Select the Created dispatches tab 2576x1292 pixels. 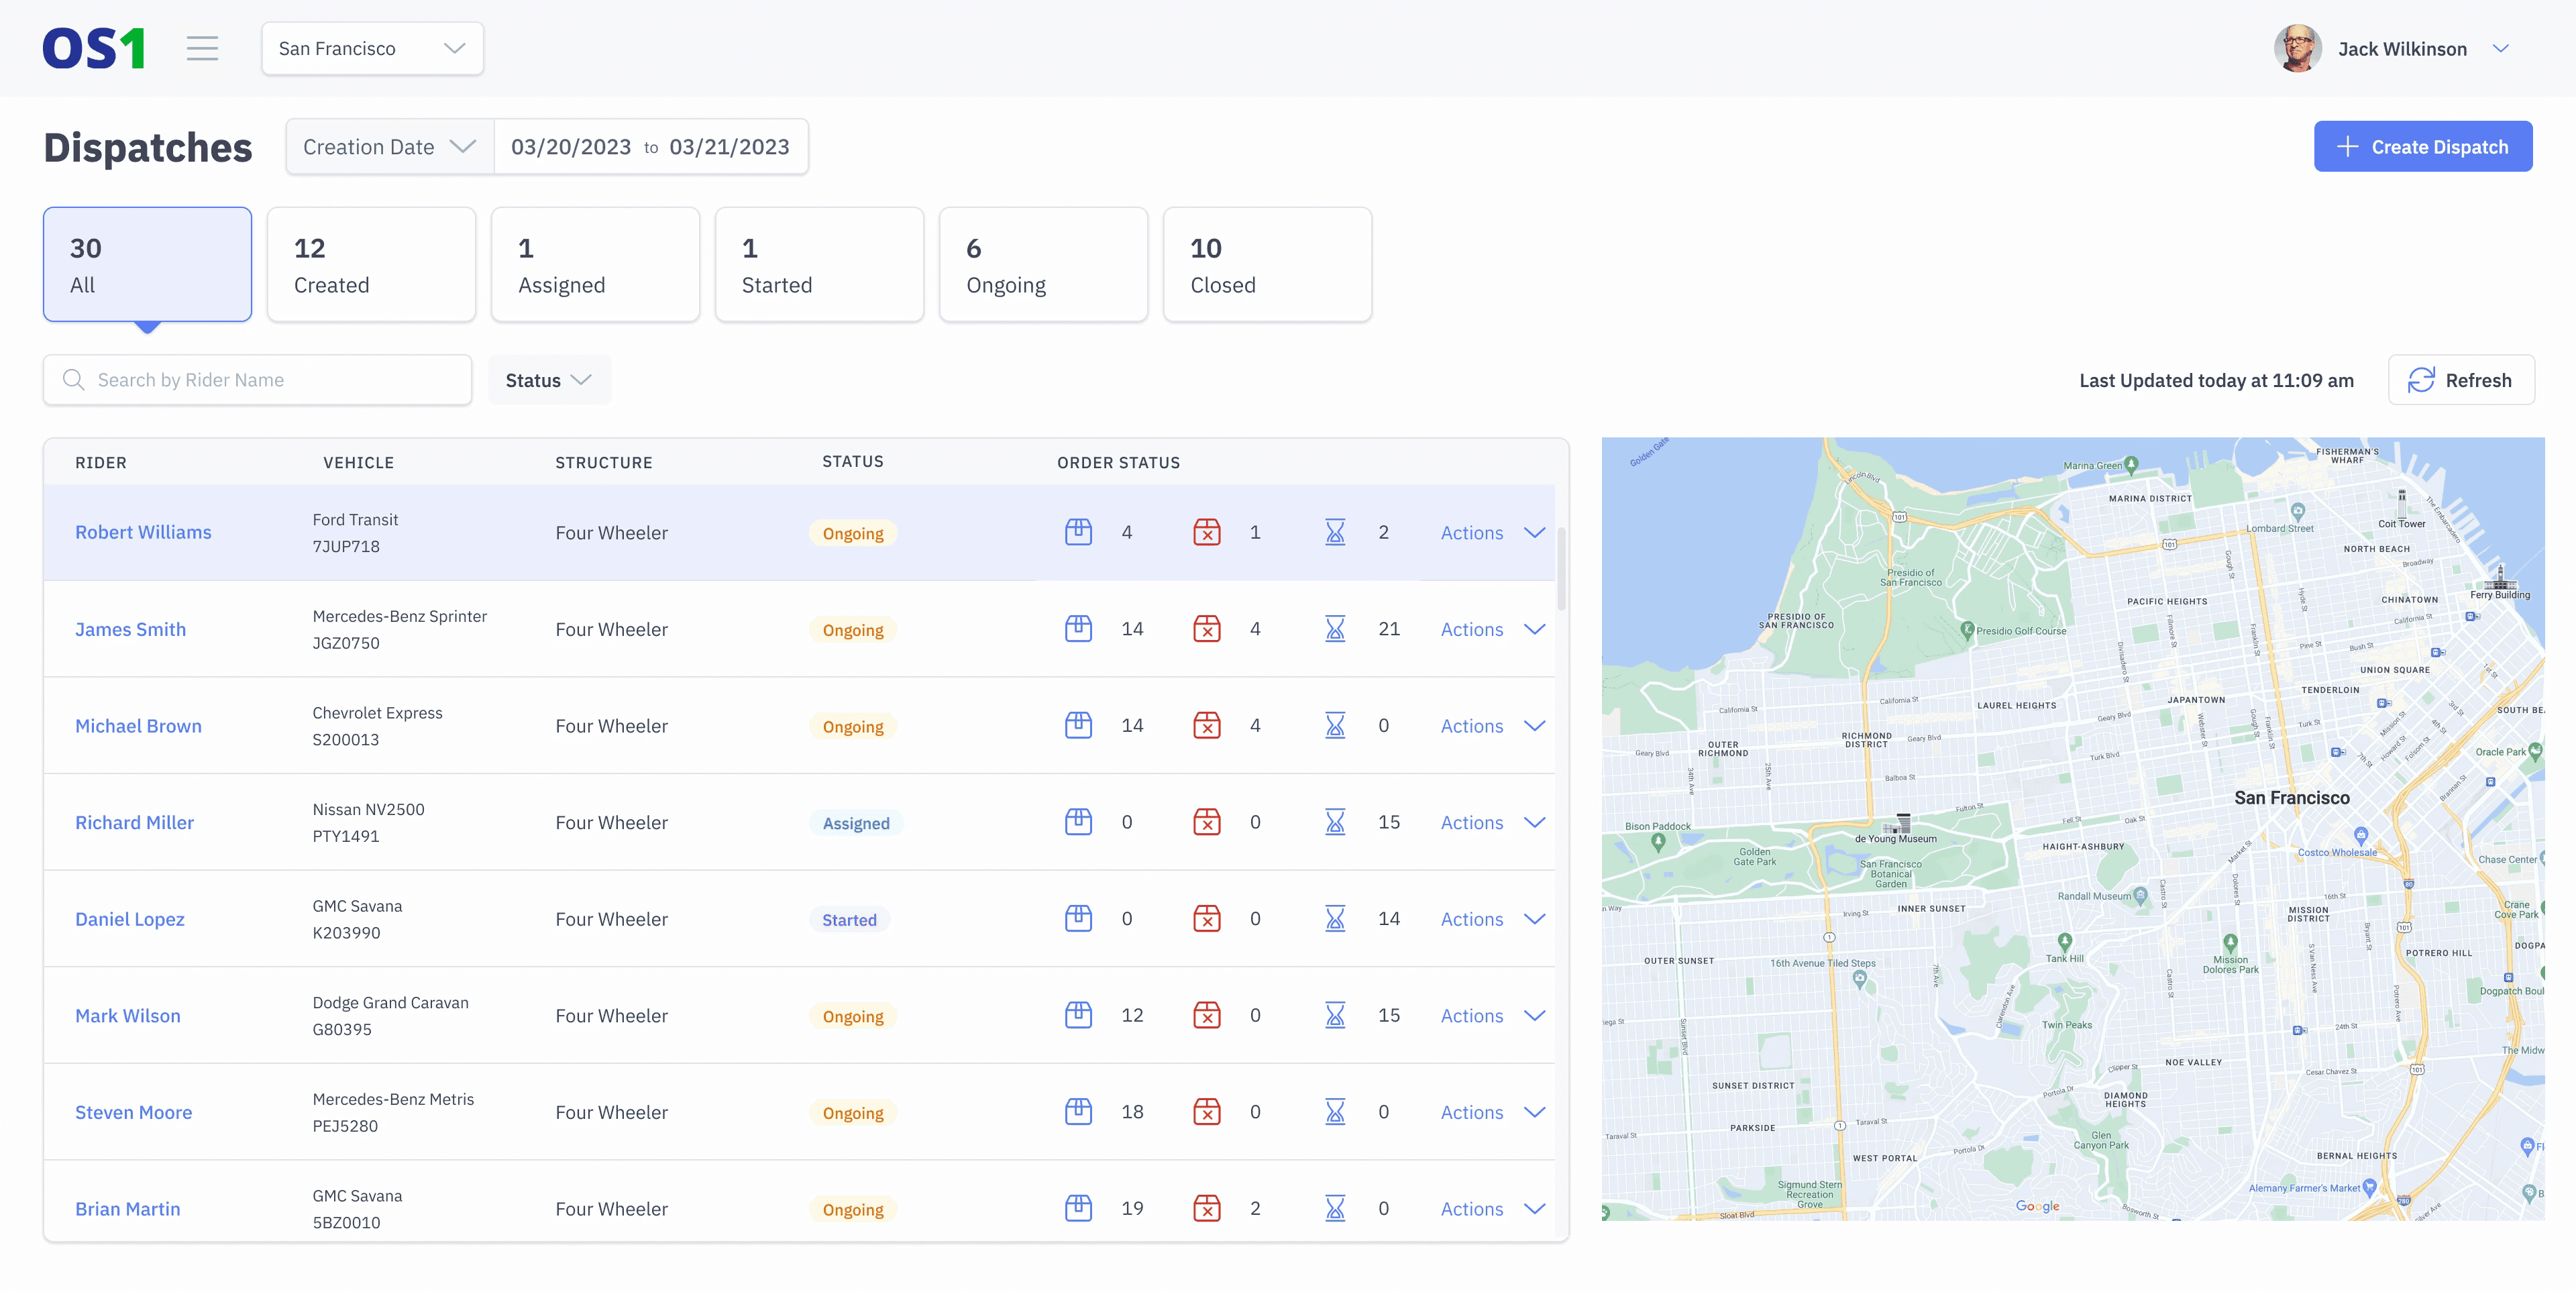[371, 265]
